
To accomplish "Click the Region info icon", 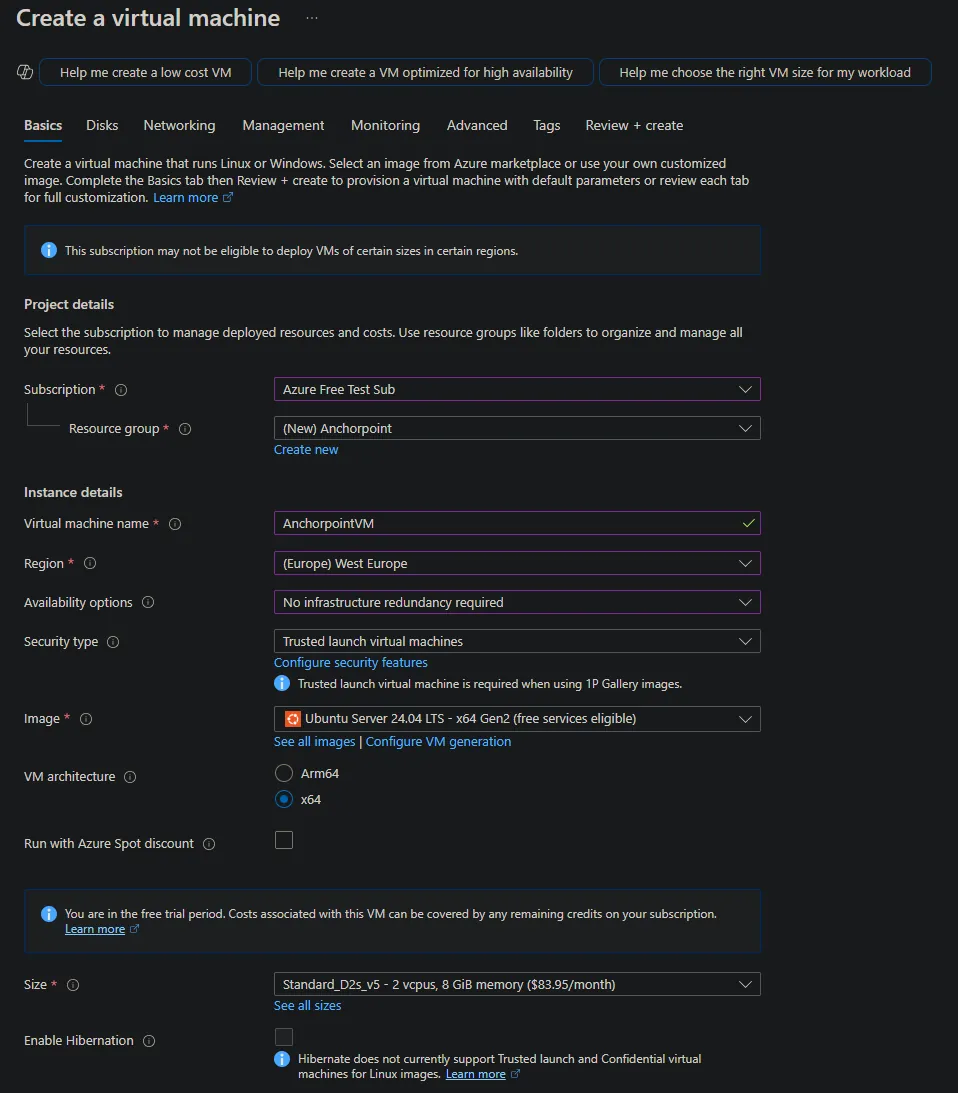I will coord(90,563).
